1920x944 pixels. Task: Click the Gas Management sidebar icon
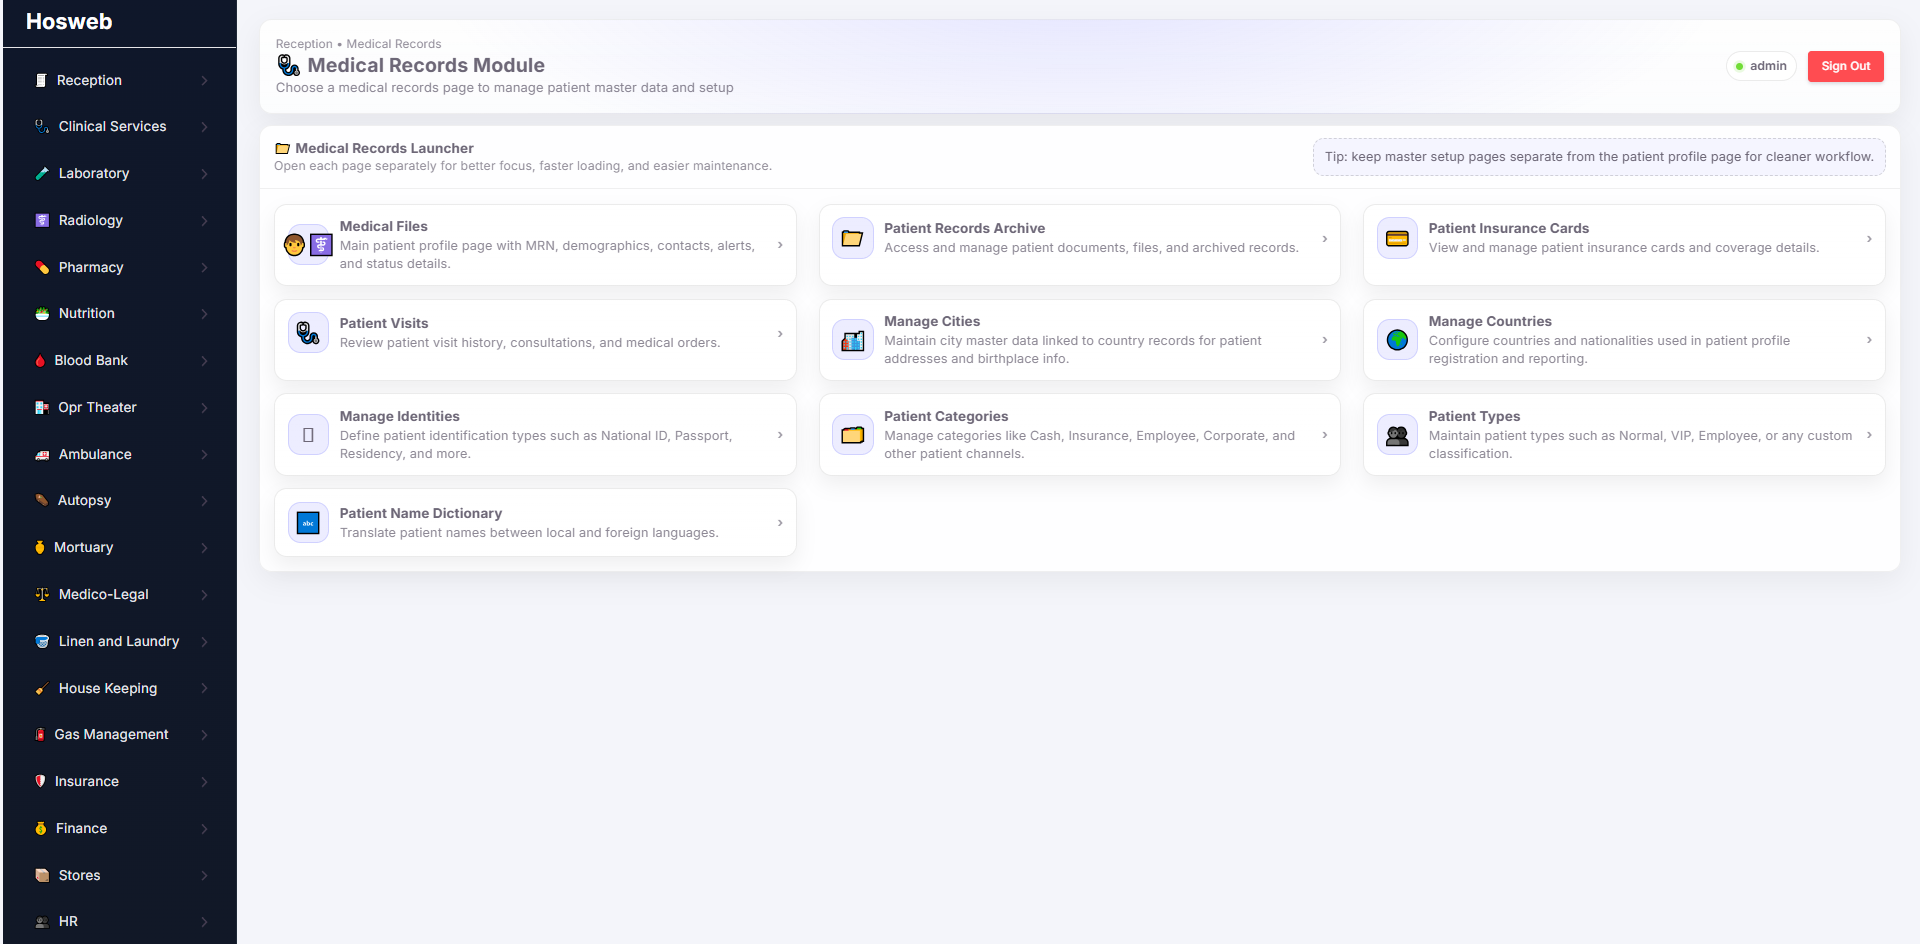(40, 734)
